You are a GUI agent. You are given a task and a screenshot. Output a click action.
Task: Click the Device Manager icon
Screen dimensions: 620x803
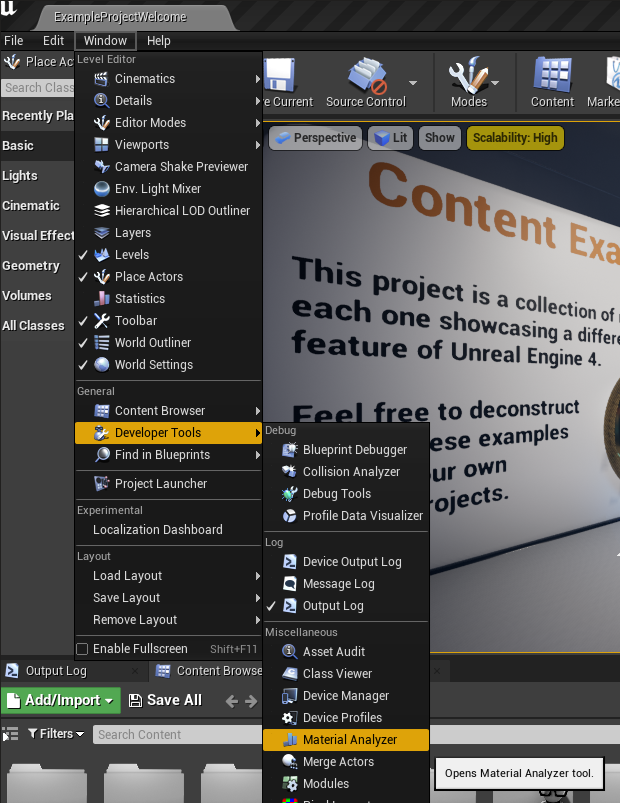(x=290, y=696)
